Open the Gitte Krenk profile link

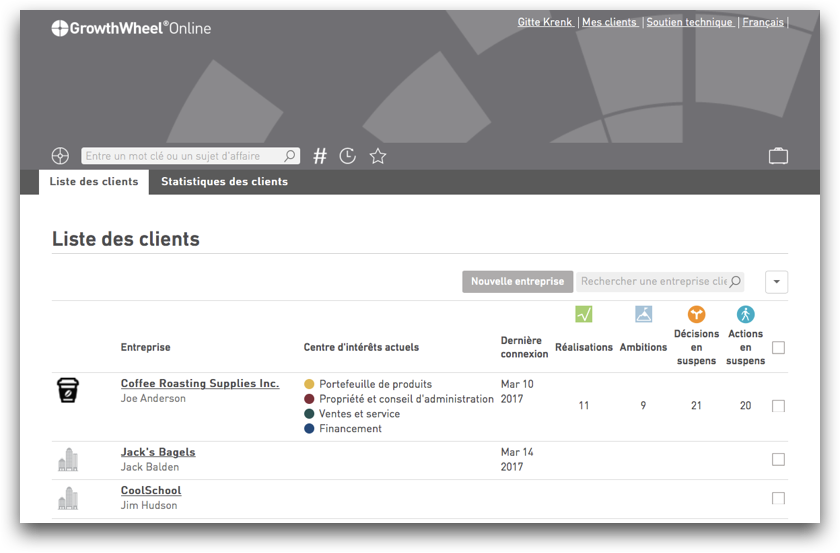pos(545,22)
